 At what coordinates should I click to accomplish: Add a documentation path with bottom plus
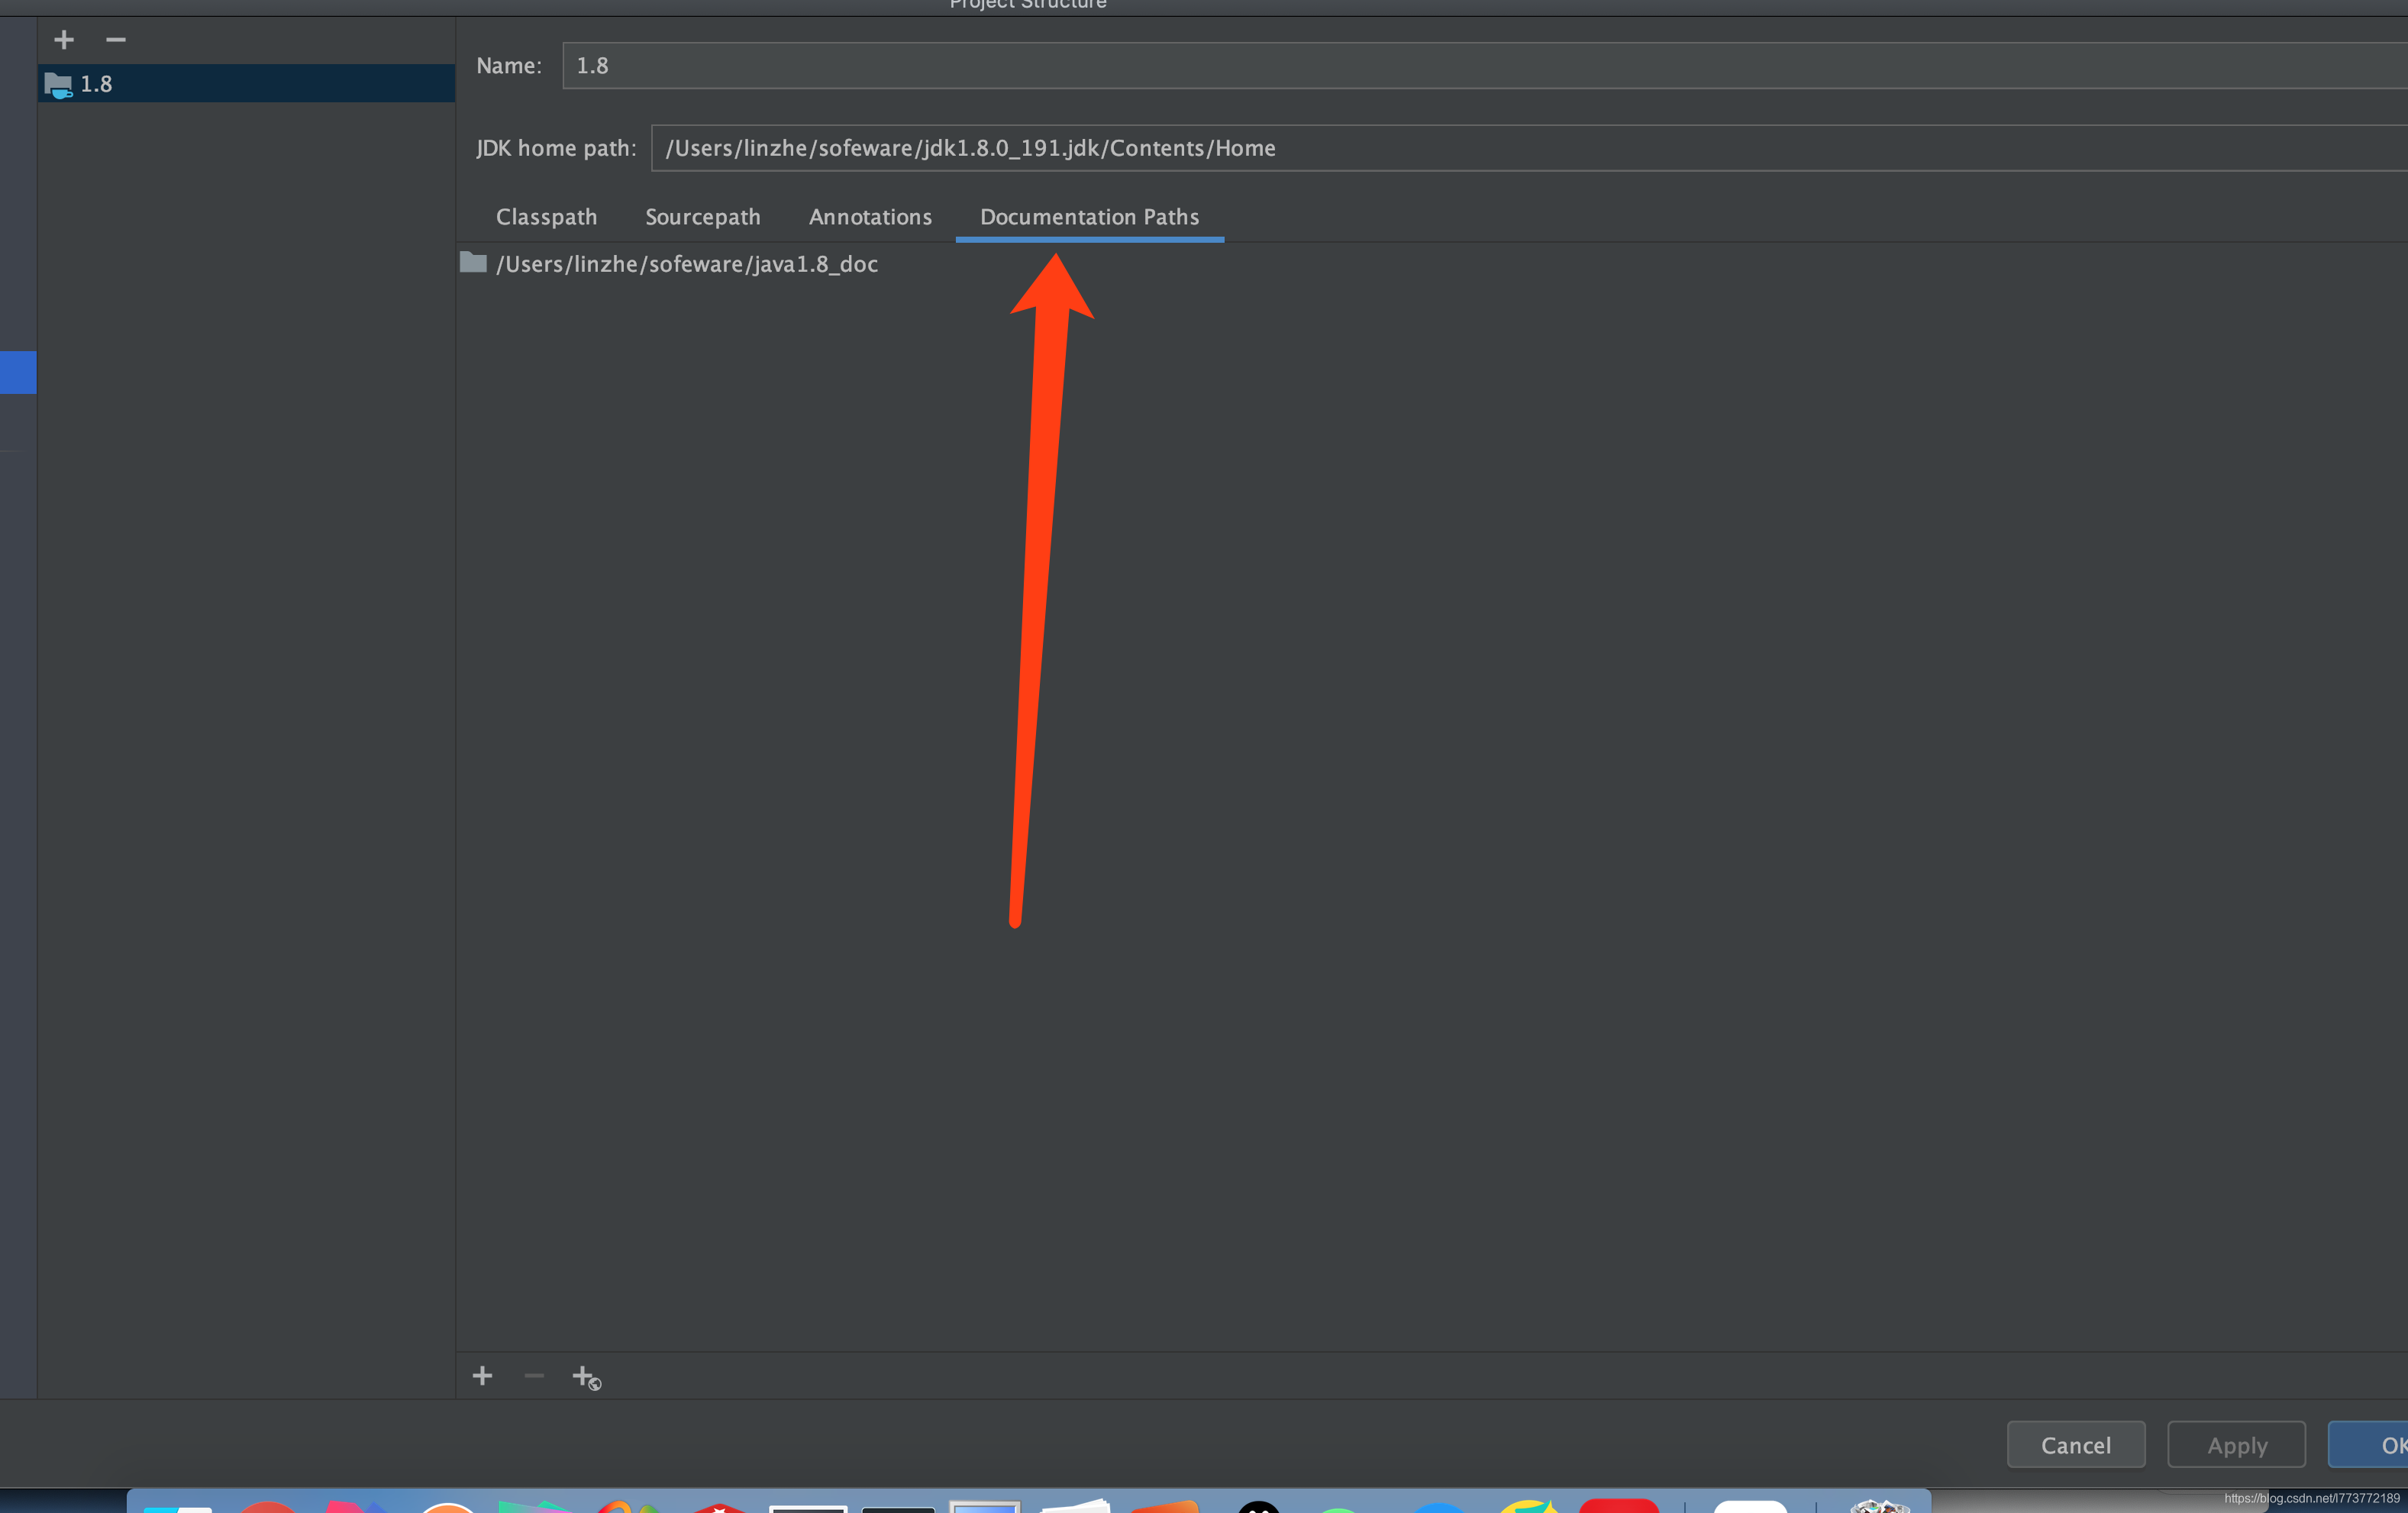482,1376
